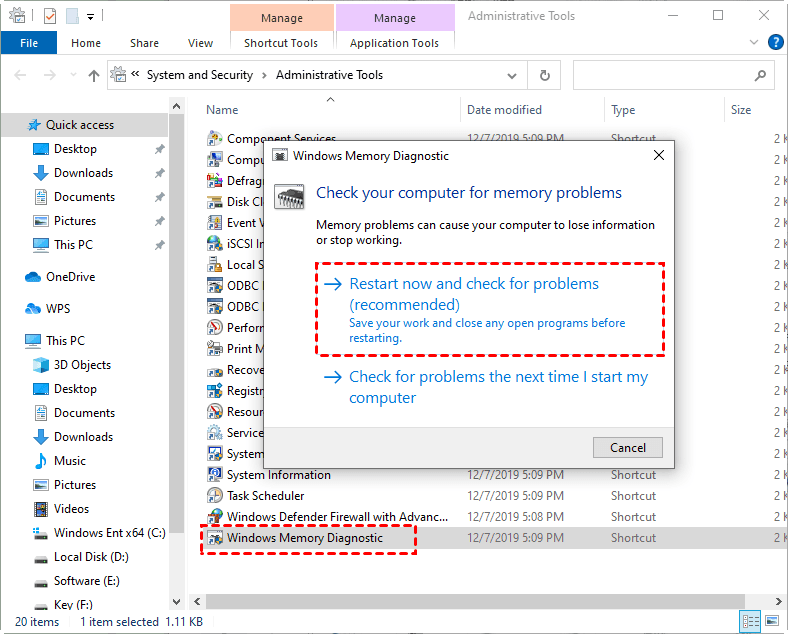Click the Event Viewer icon
788x634 pixels.
click(x=215, y=223)
